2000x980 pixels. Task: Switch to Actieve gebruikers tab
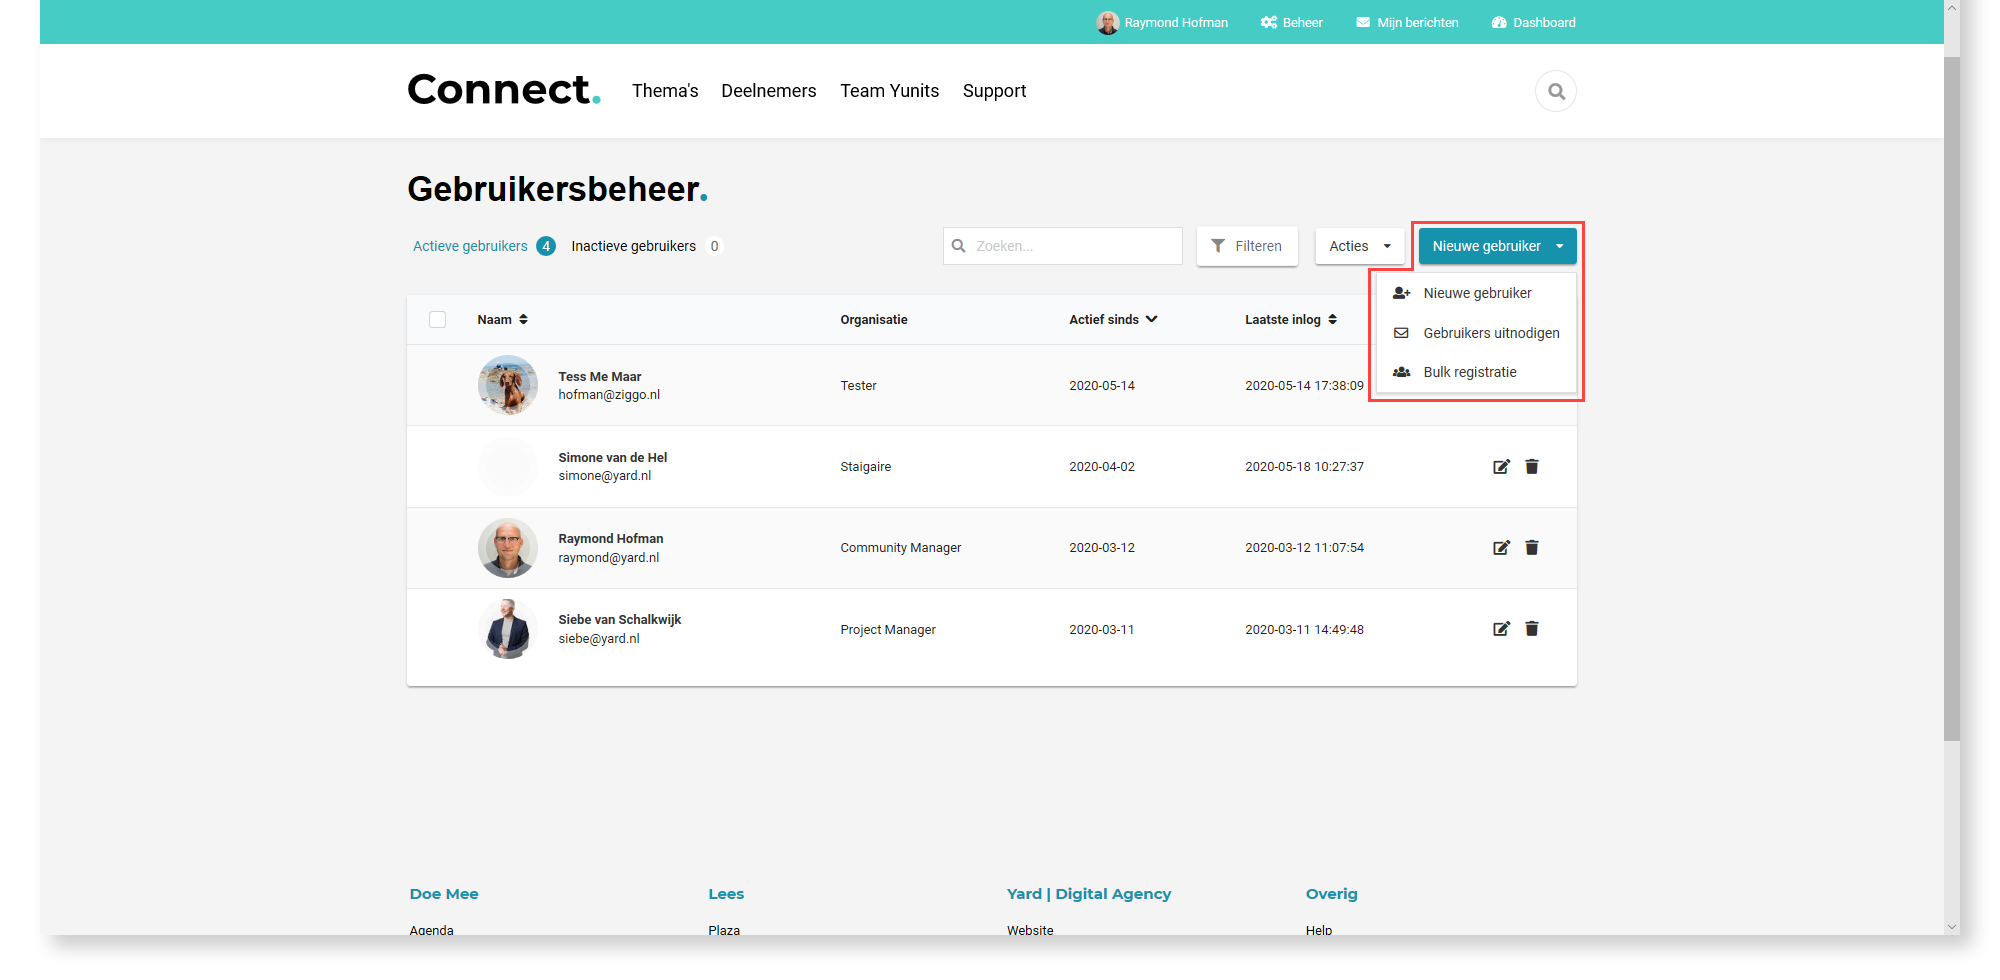click(x=483, y=246)
